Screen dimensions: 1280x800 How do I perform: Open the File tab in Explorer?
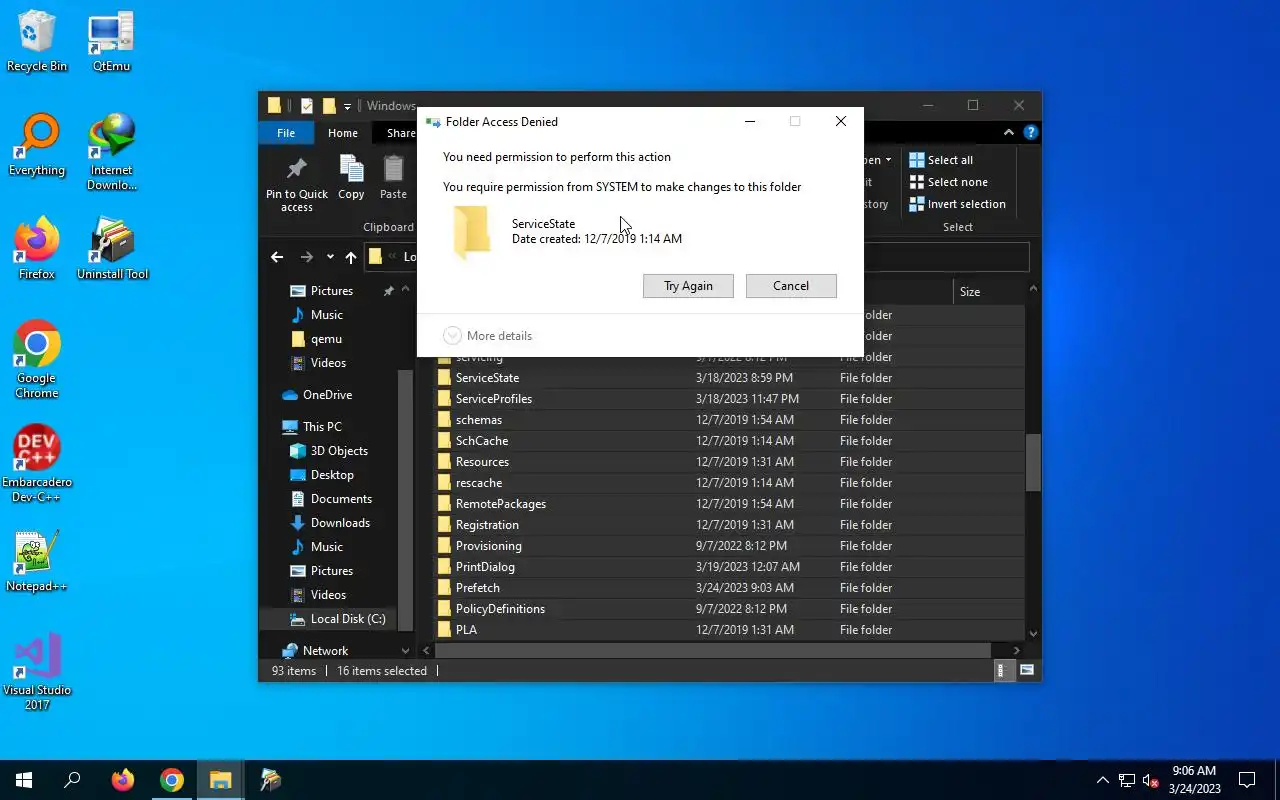pyautogui.click(x=286, y=133)
